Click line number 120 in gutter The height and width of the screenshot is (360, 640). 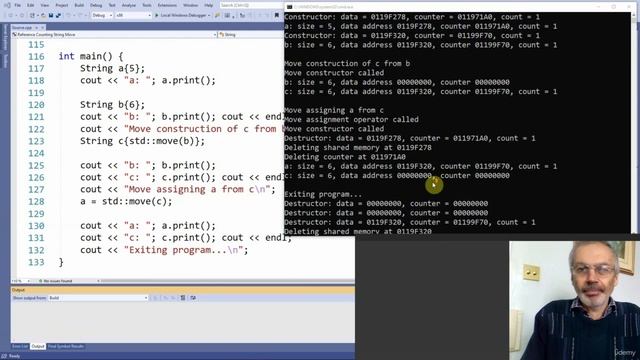pos(36,105)
